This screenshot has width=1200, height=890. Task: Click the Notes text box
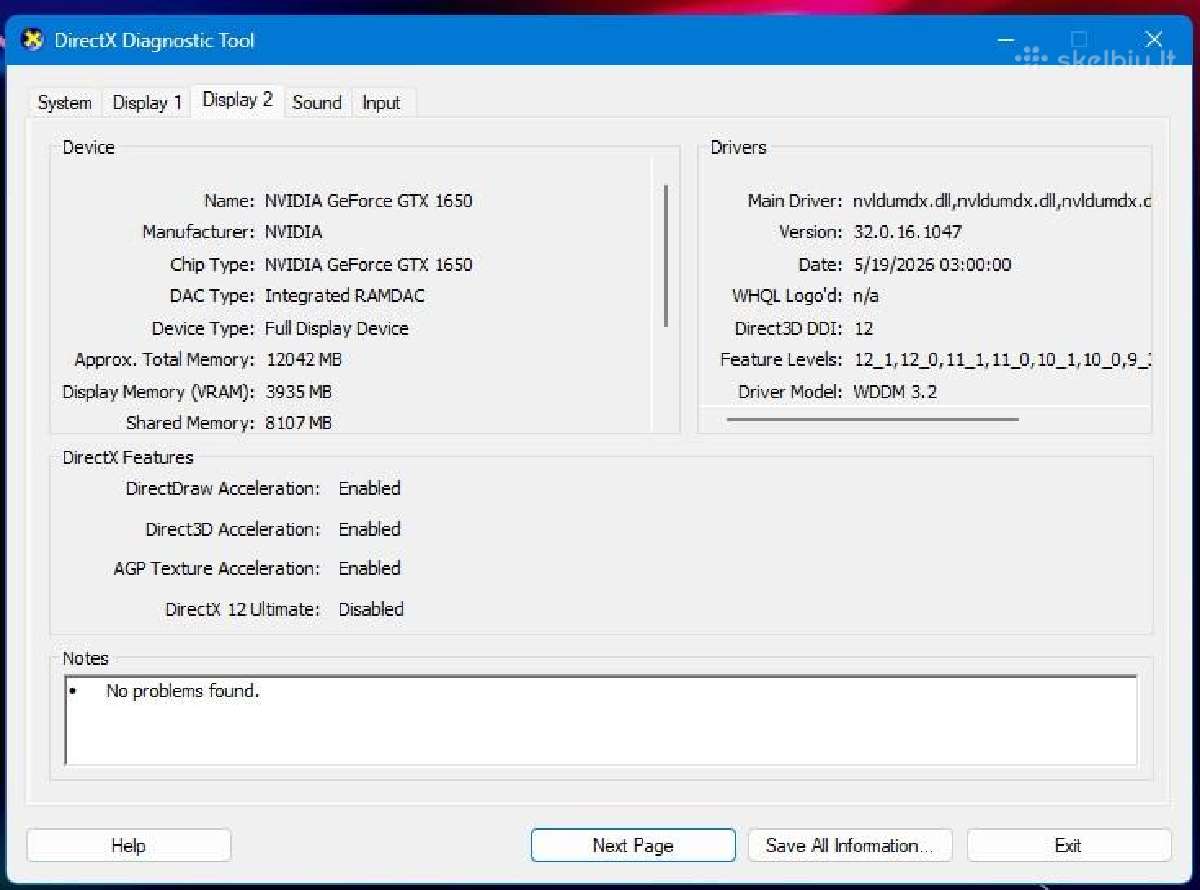[601, 721]
